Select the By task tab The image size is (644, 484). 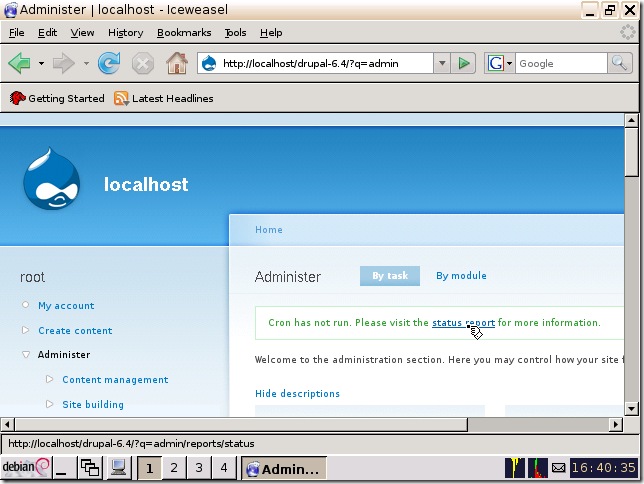point(390,276)
